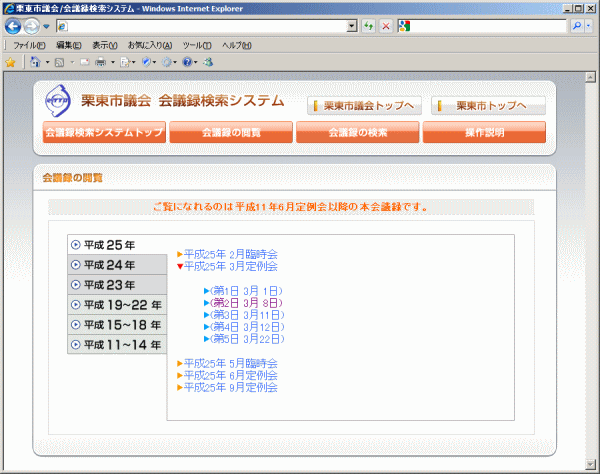Image resolution: width=600 pixels, height=474 pixels.
Task: Select the 平成24年 year tab
Action: 117,265
